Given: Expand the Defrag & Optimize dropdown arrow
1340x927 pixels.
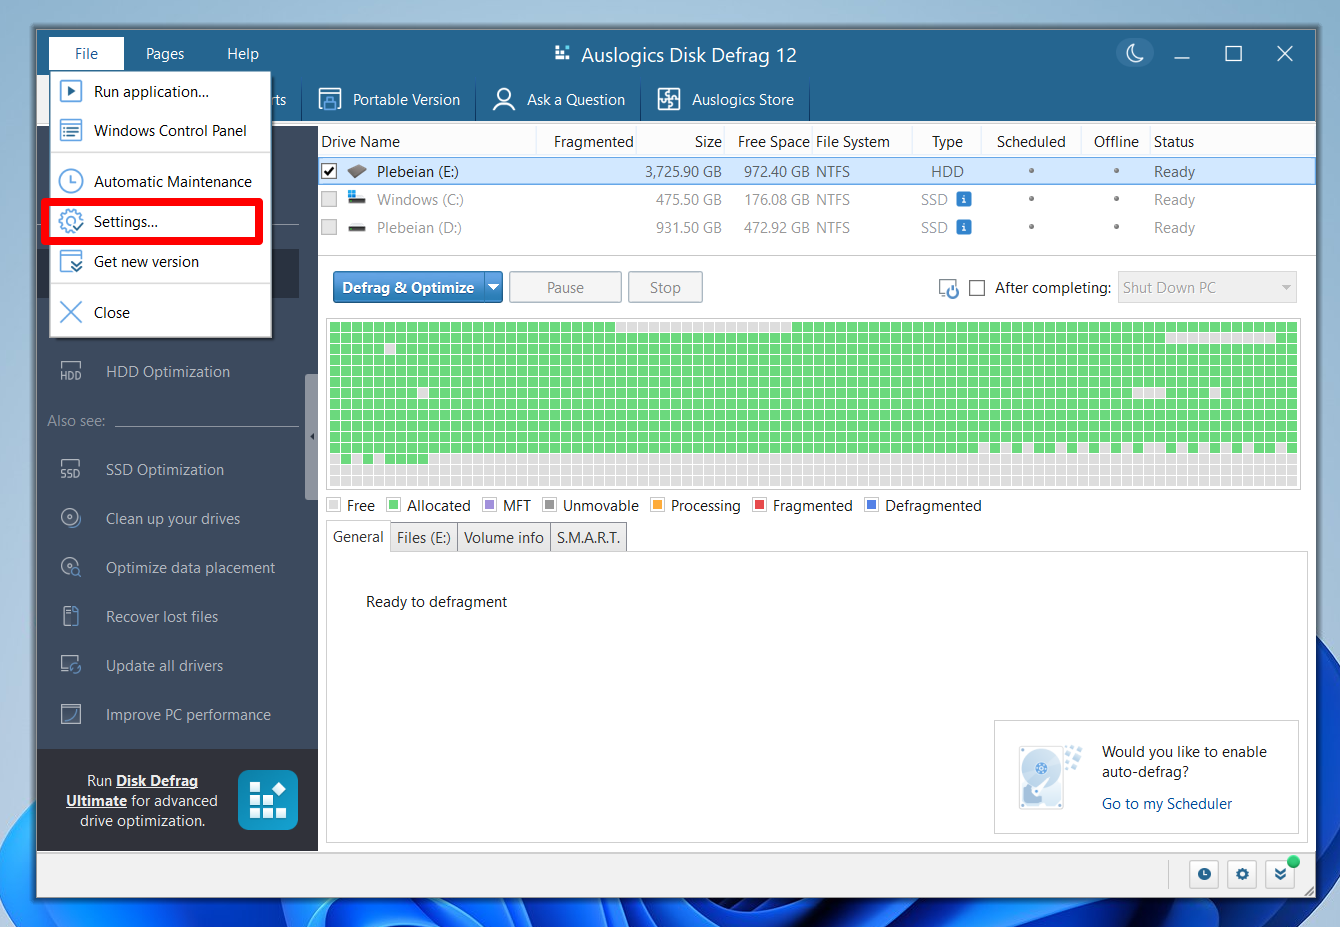Looking at the screenshot, I should [494, 287].
